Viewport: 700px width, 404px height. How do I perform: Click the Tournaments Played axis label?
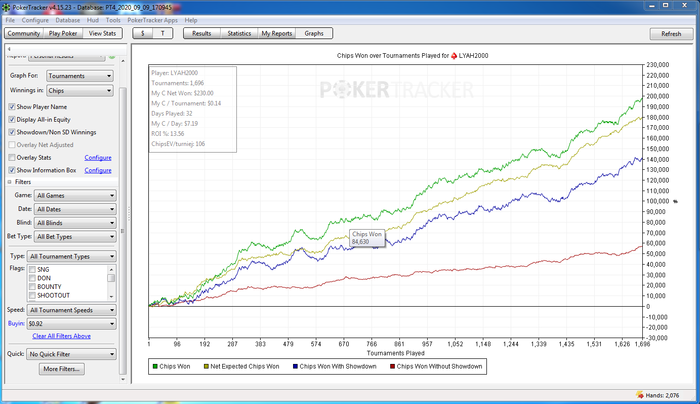pos(396,353)
